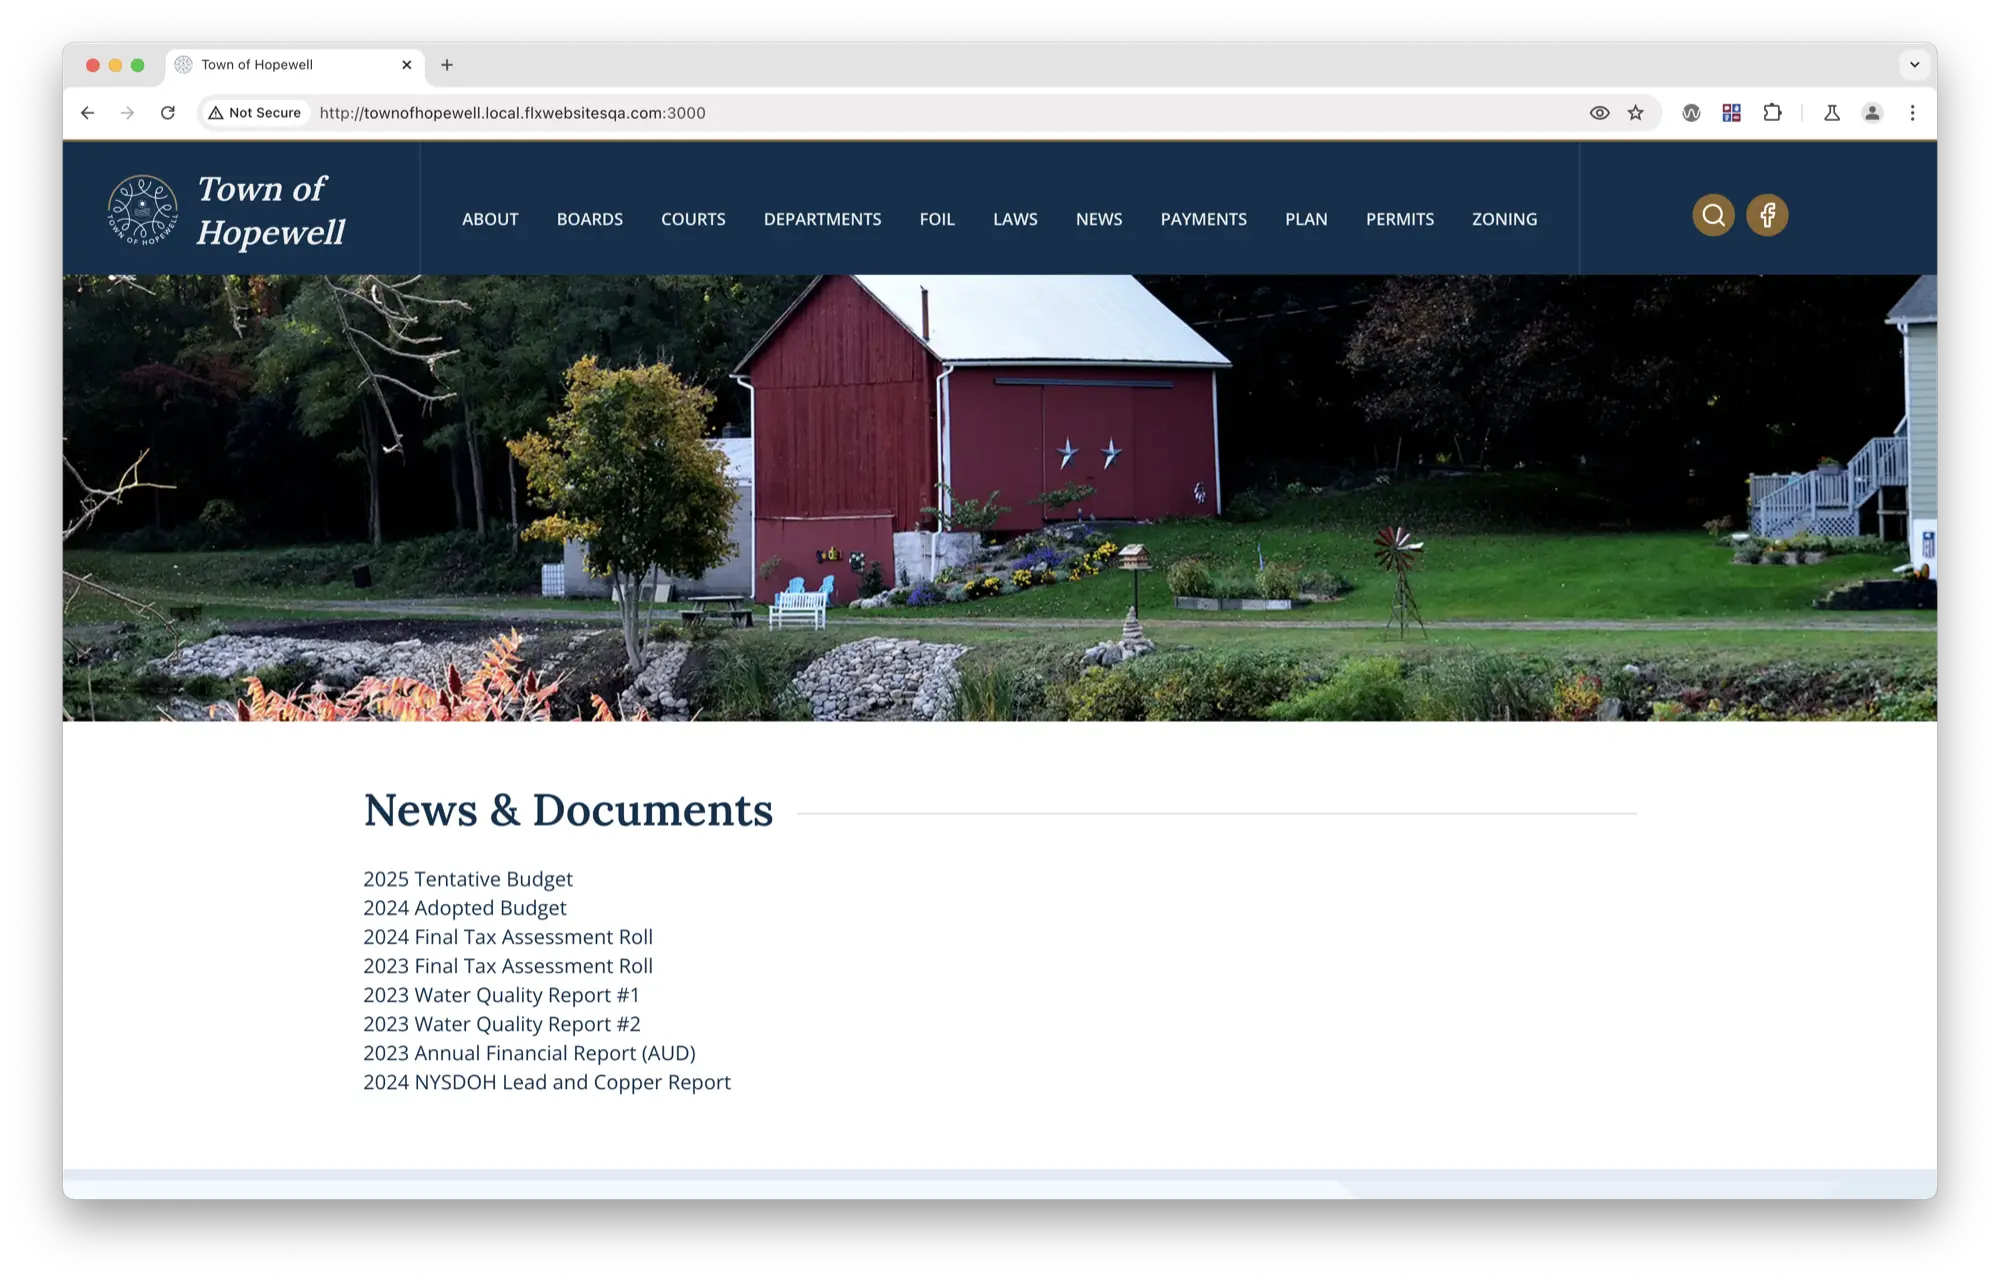Open the DEPARTMENTS navigation menu
Viewport: 2000px width, 1282px height.
822,219
